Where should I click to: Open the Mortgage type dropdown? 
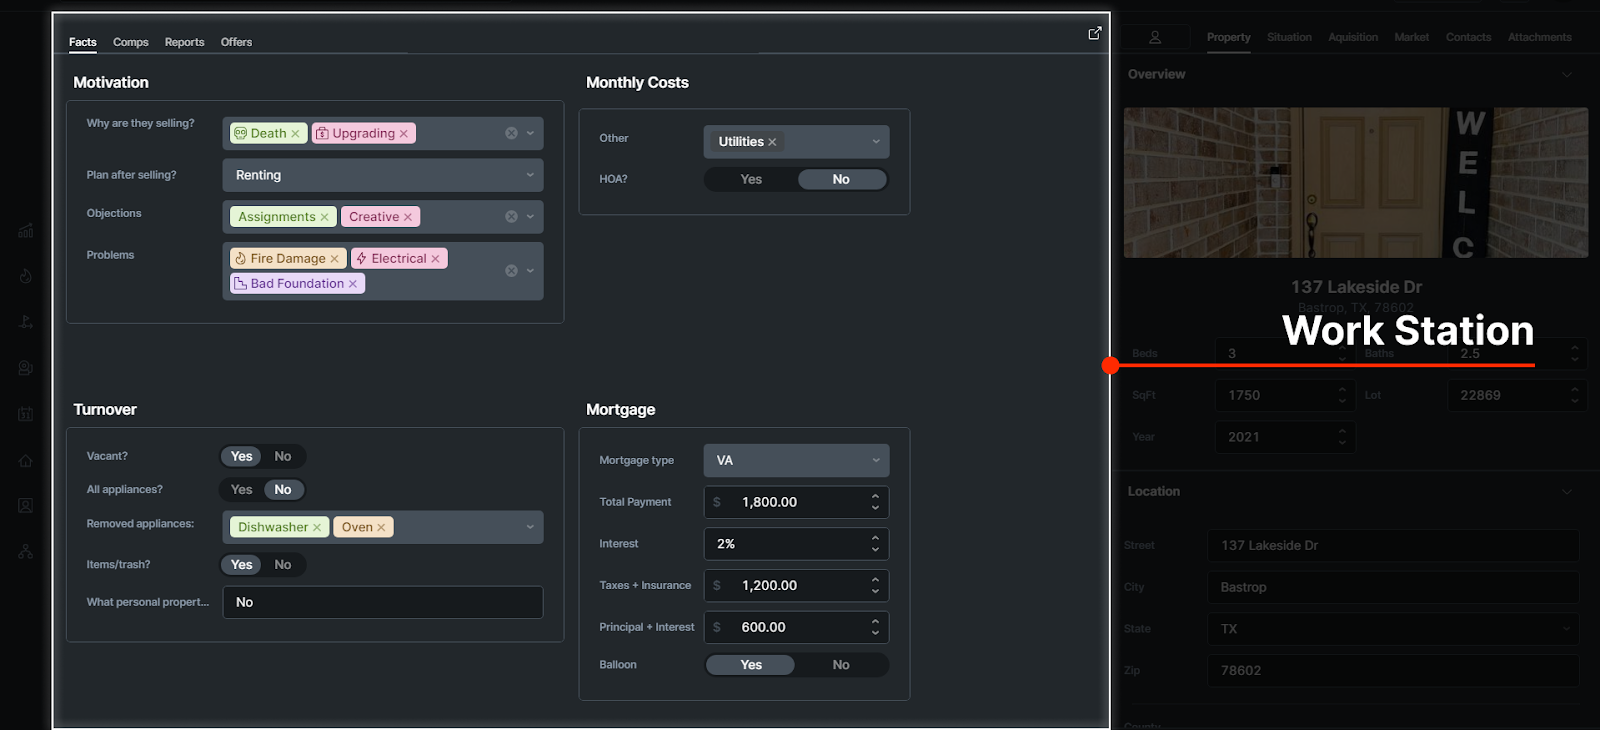[875, 461]
